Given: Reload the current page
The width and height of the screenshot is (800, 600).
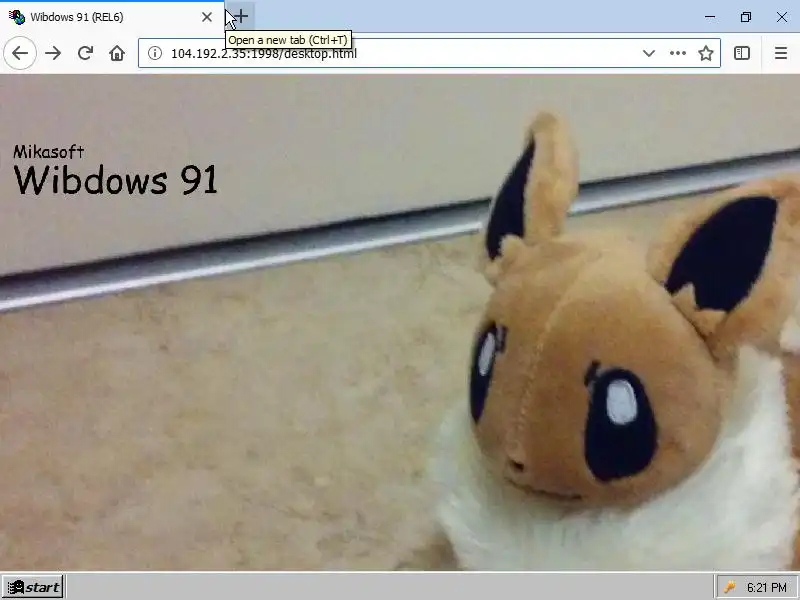Looking at the screenshot, I should (85, 53).
